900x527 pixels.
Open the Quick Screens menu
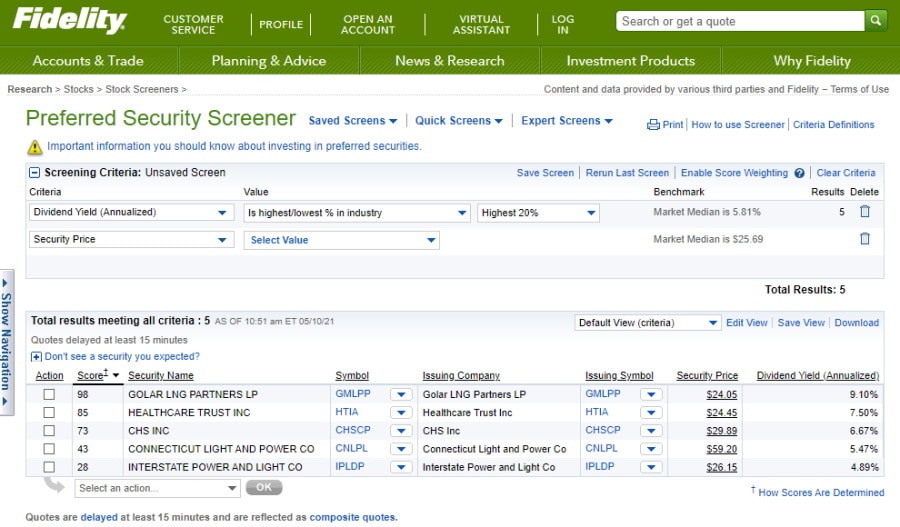tap(459, 121)
